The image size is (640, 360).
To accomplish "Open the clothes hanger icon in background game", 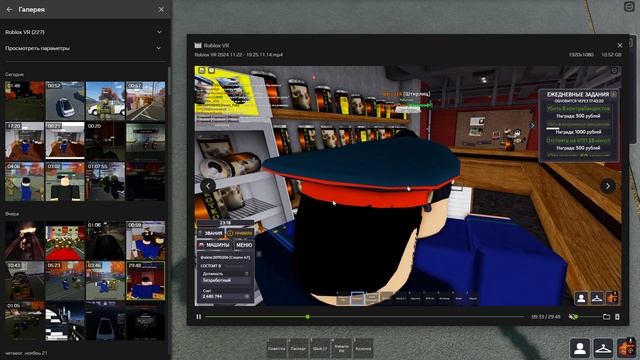I will [x=603, y=349].
